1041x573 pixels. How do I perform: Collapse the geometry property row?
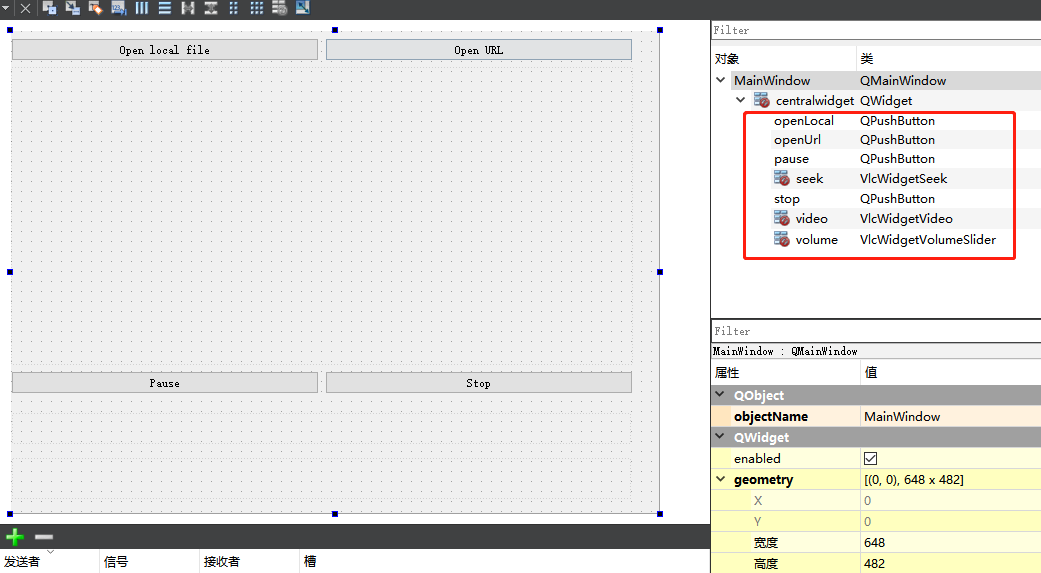click(720, 479)
